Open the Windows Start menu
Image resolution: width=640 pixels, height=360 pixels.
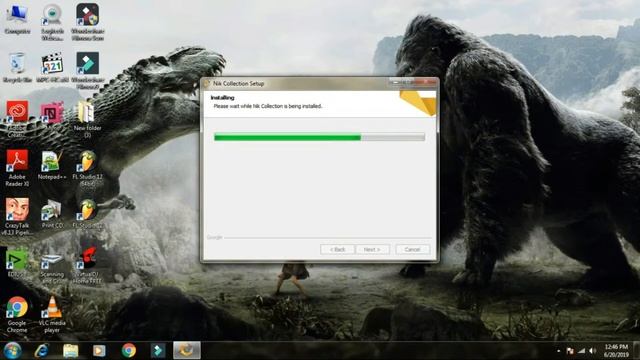click(12, 351)
